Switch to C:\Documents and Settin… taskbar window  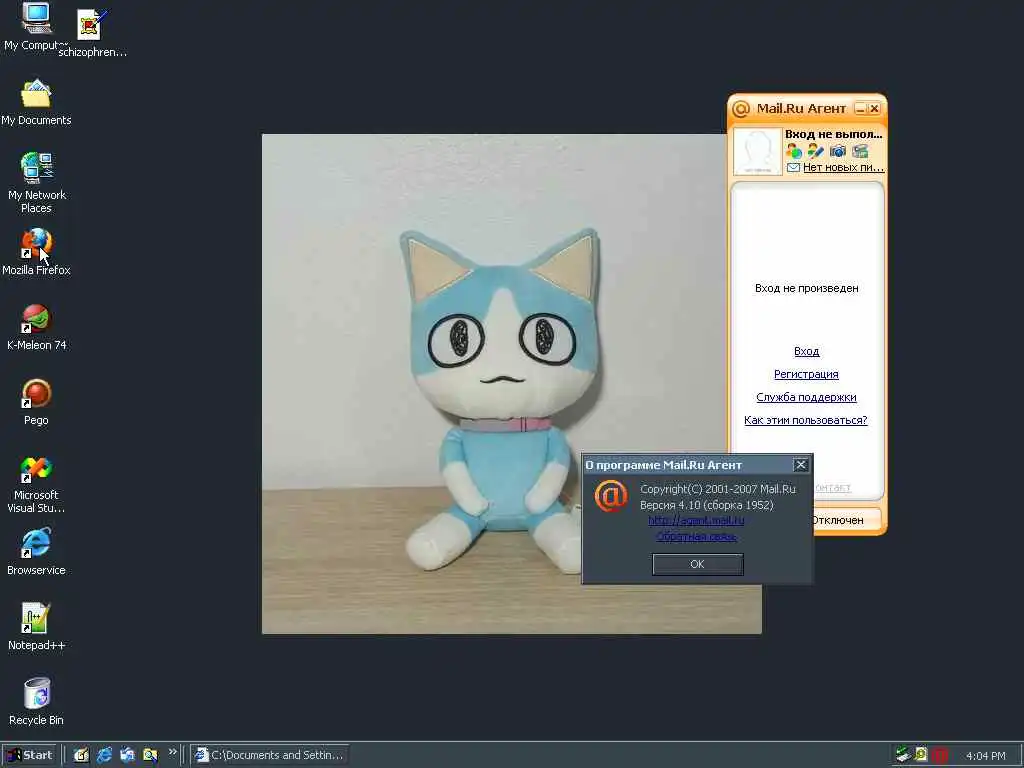(x=269, y=755)
